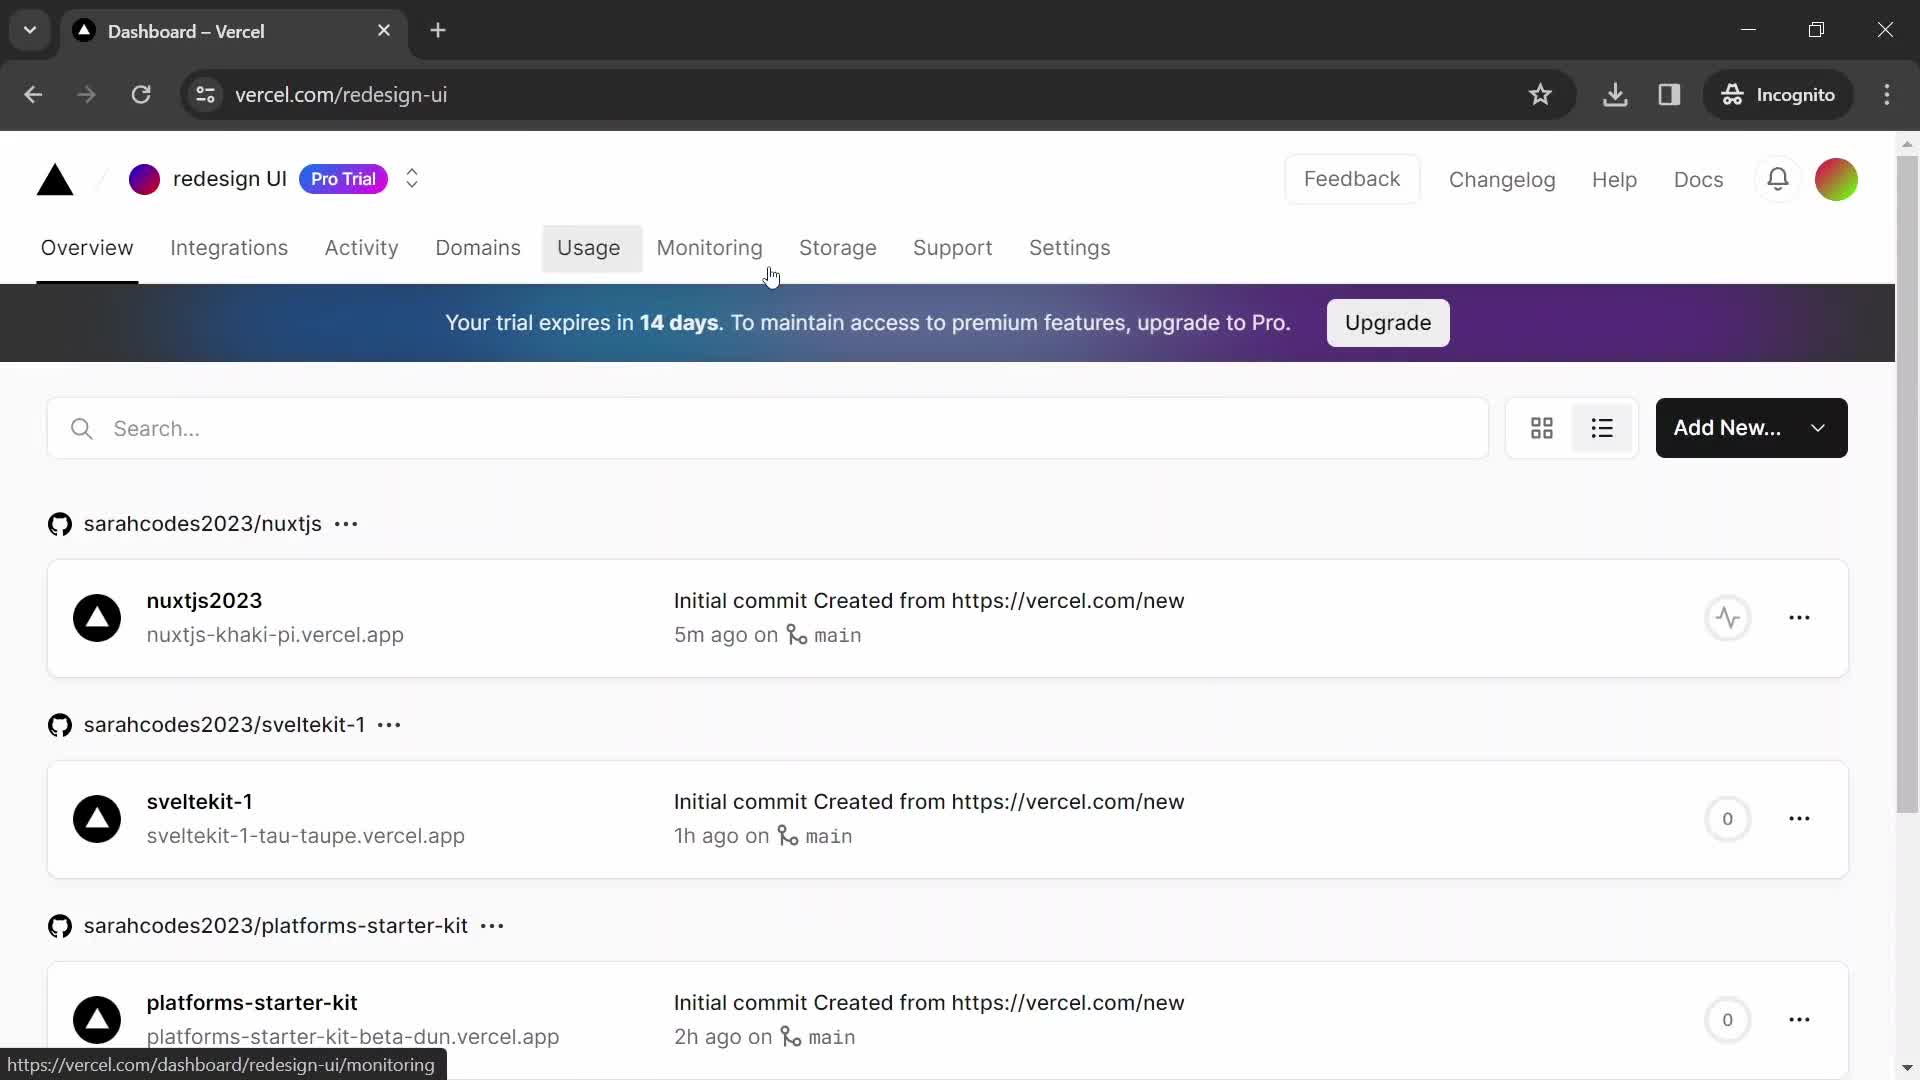1920x1080 pixels.
Task: Click the grid view toggle icon
Action: tap(1540, 429)
